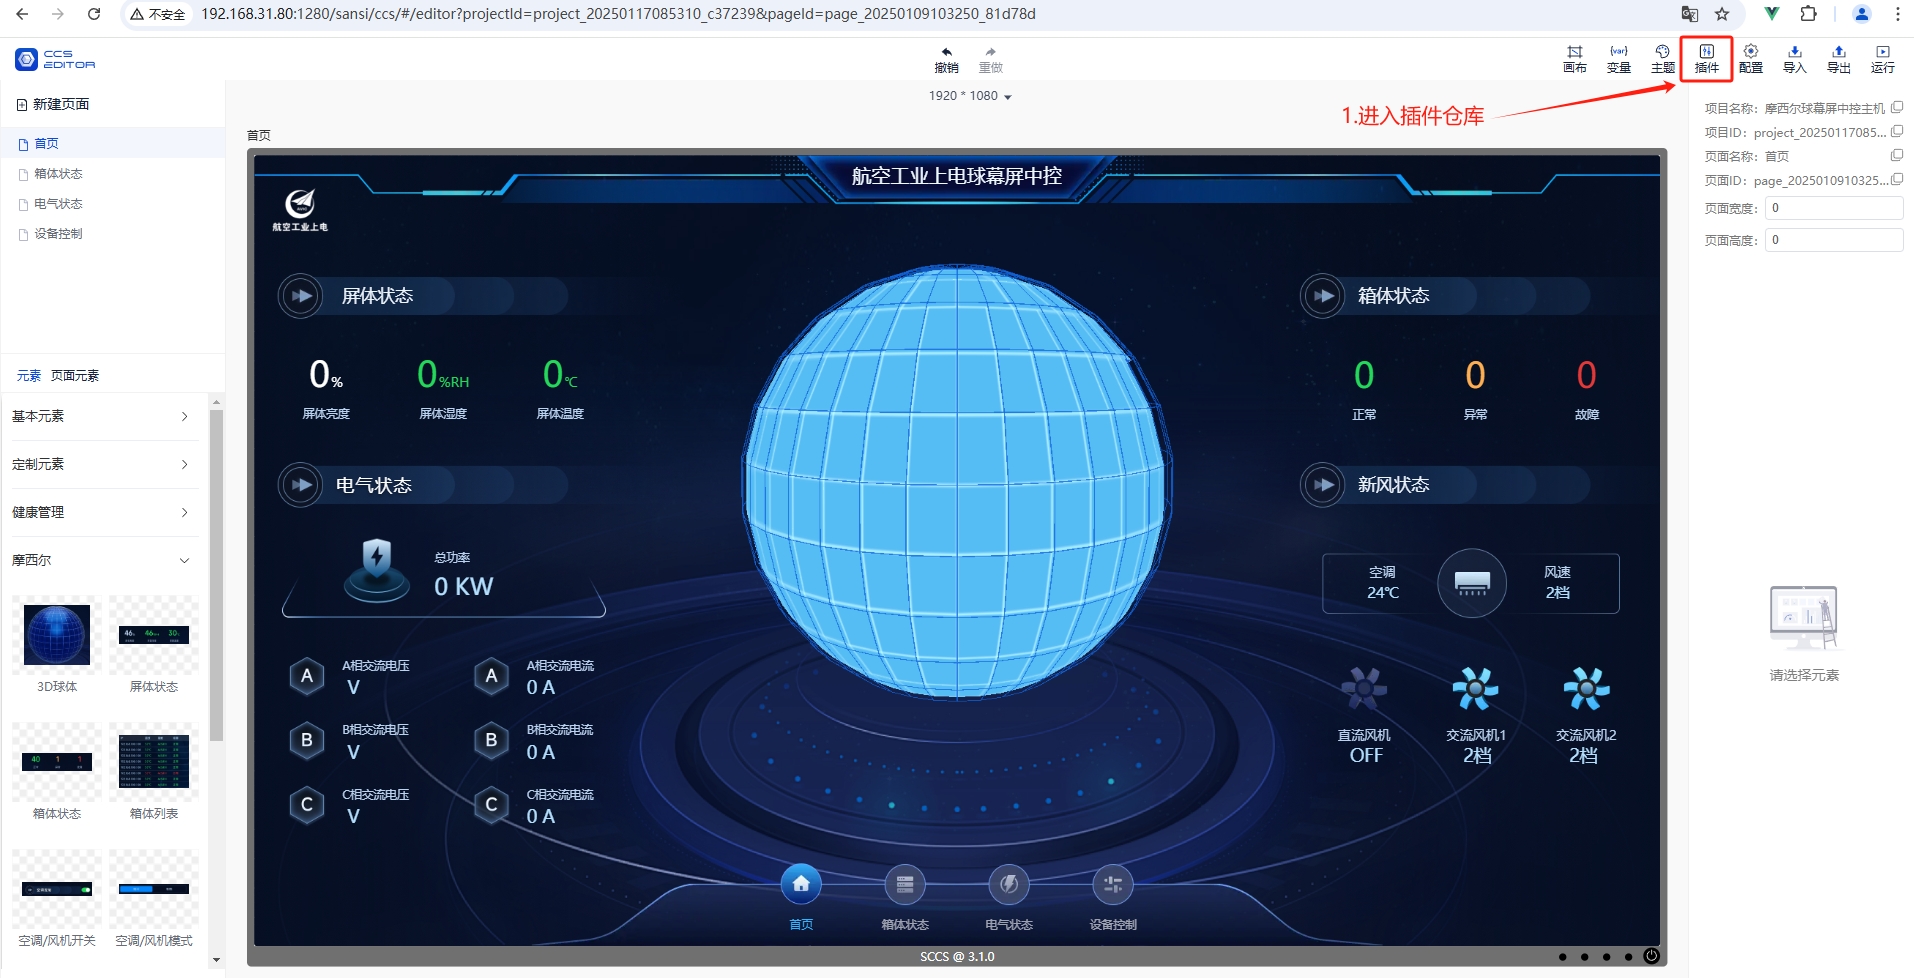Select the 电气状态 page in page list
The height and width of the screenshot is (978, 1914).
113,203
